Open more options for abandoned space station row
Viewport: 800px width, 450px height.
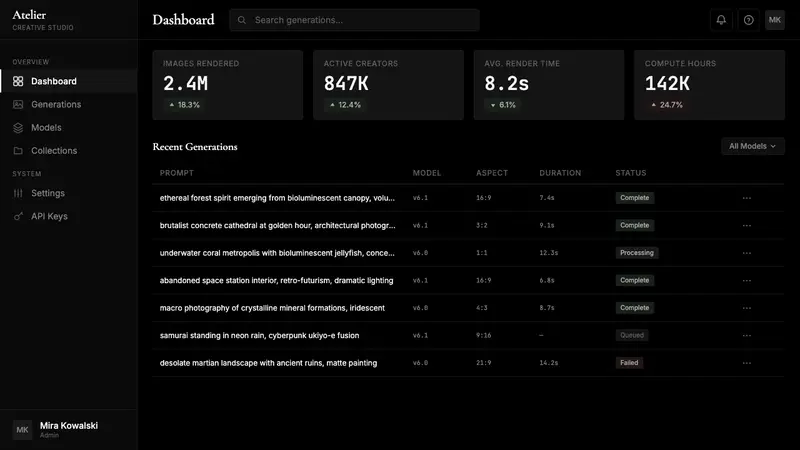746,281
